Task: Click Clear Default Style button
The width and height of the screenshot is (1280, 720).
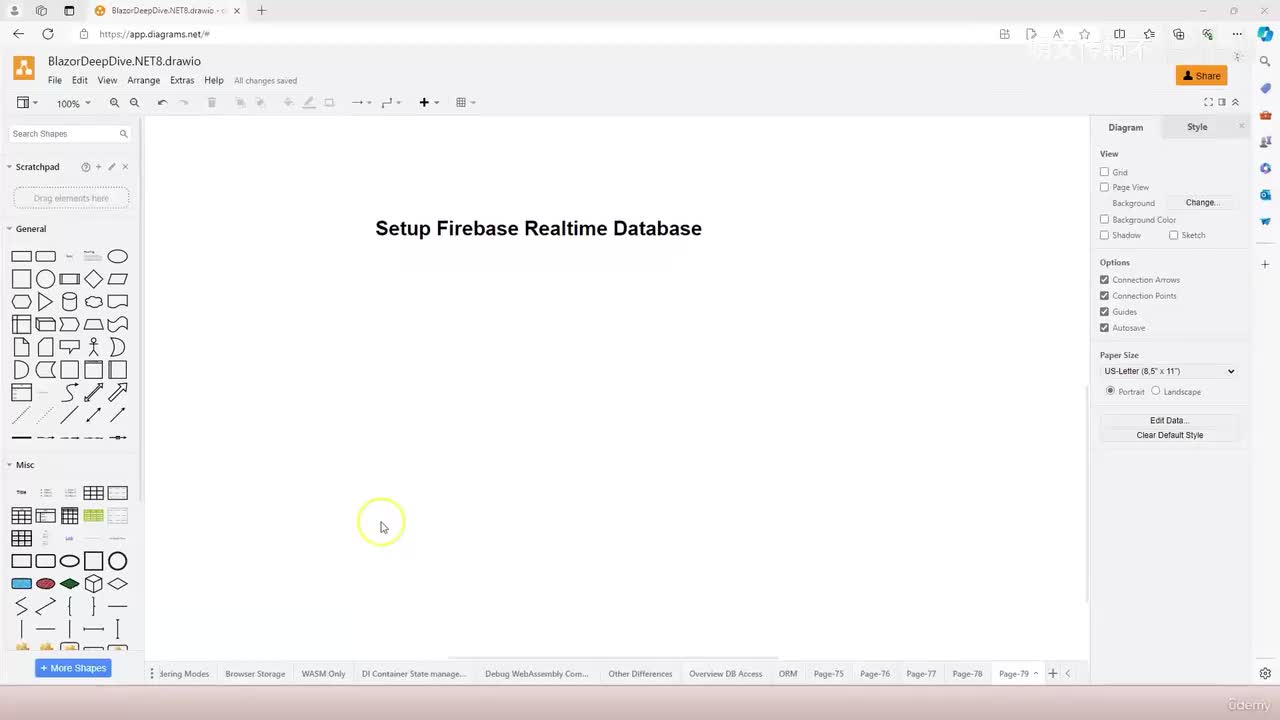Action: 1168,435
